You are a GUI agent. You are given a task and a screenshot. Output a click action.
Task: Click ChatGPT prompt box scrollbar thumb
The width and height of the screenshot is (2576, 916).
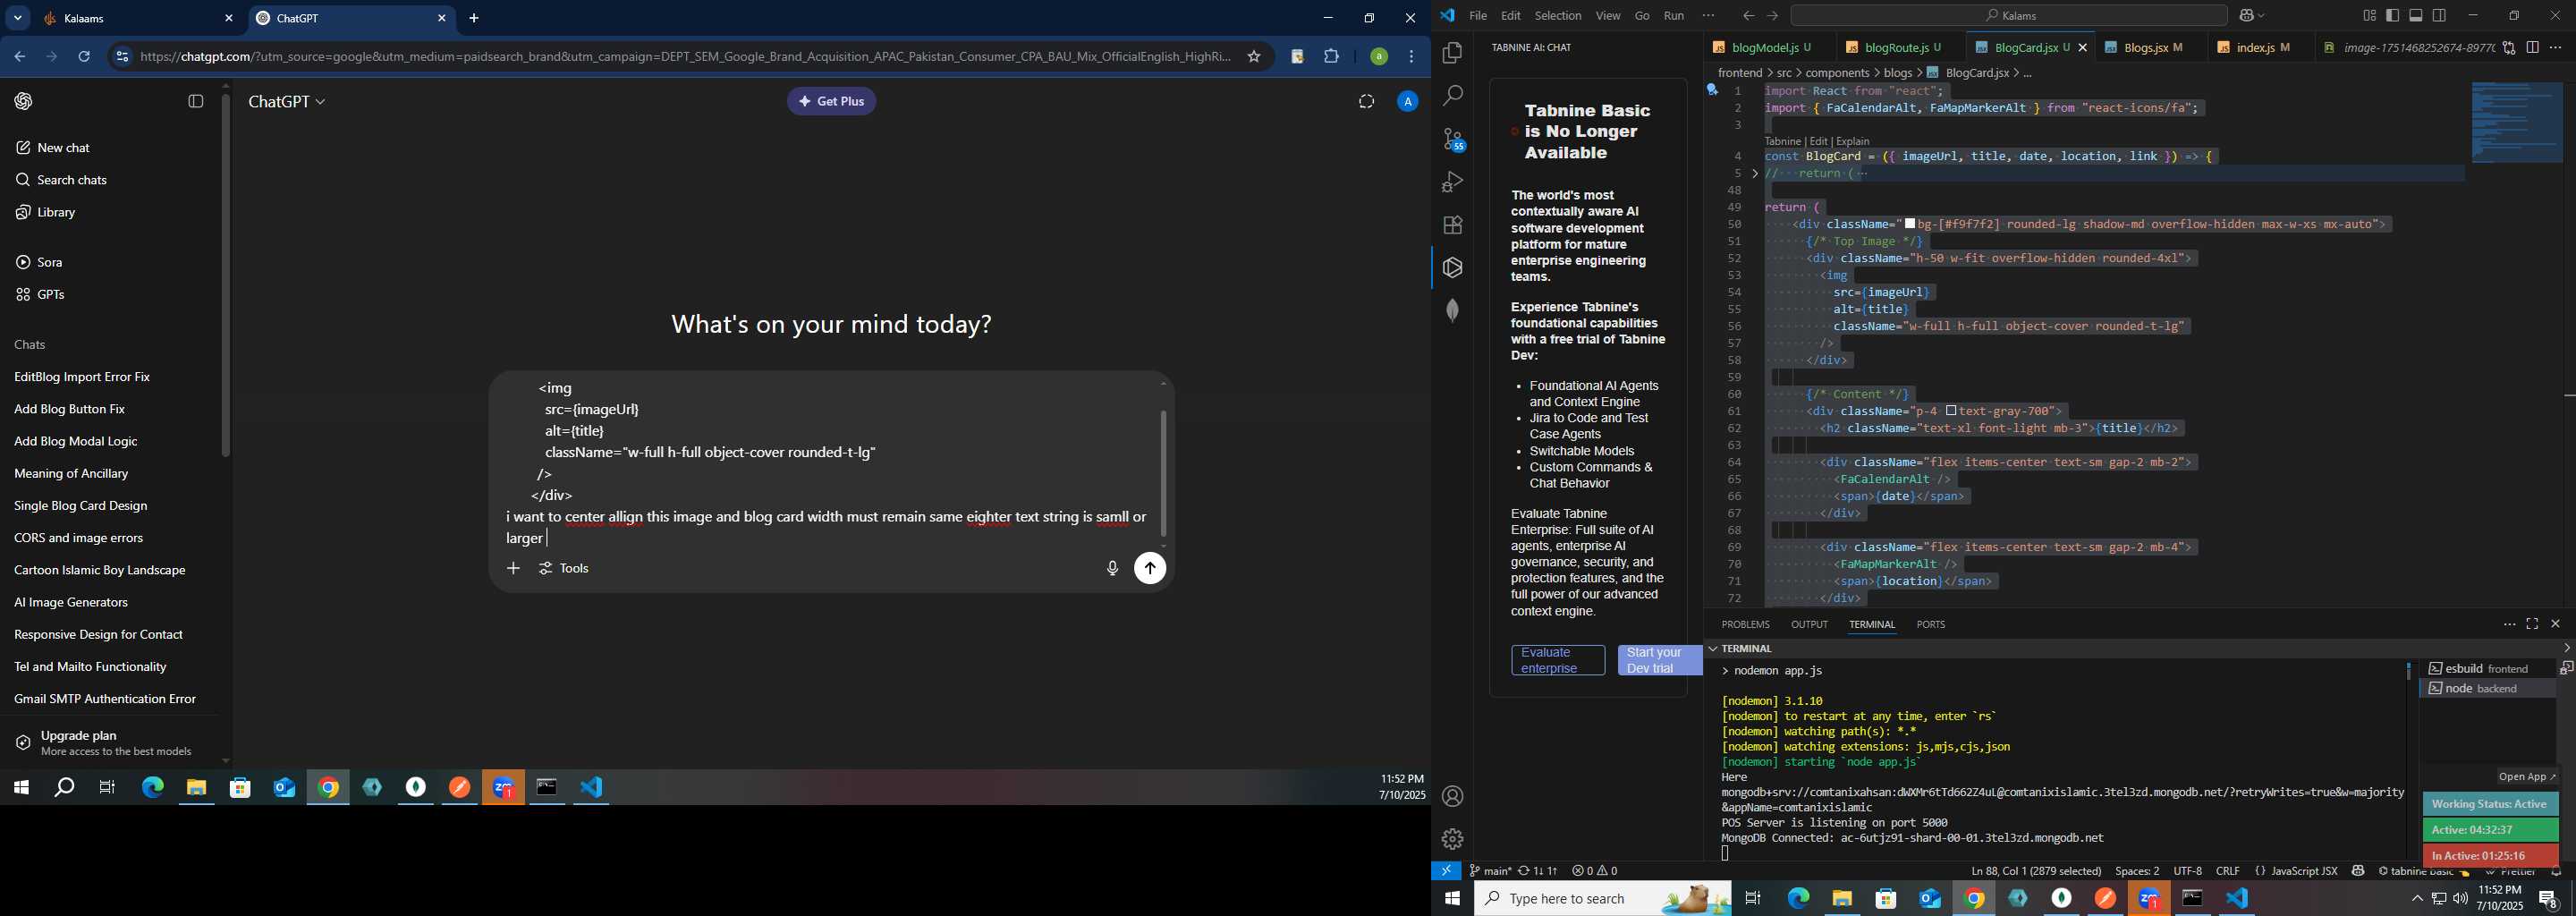(x=1163, y=473)
